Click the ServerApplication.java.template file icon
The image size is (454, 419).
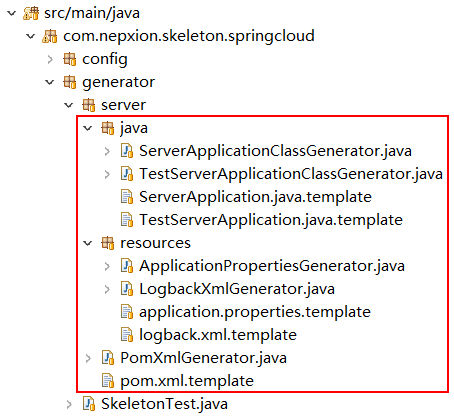pyautogui.click(x=127, y=197)
